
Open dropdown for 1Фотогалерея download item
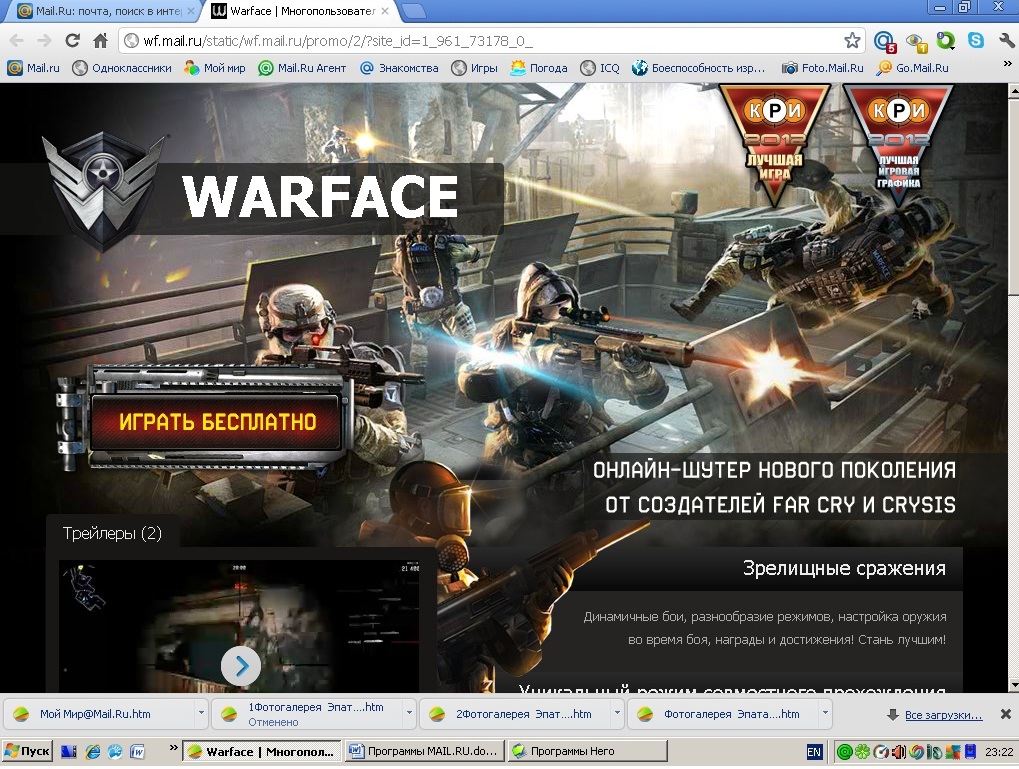click(x=410, y=715)
